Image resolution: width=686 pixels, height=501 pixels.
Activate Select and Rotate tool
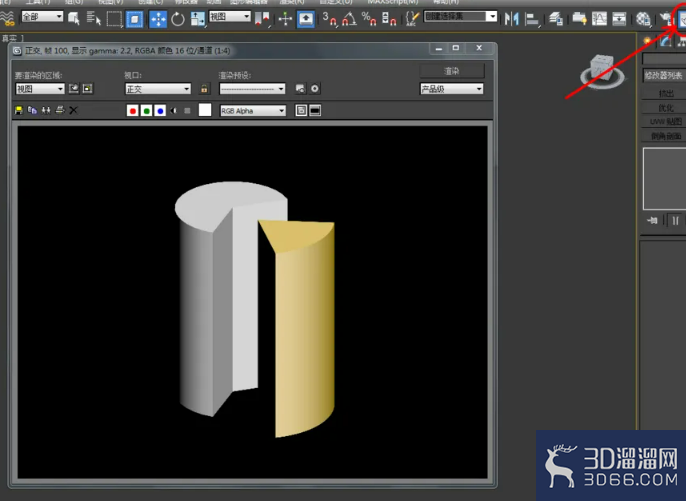click(x=178, y=19)
